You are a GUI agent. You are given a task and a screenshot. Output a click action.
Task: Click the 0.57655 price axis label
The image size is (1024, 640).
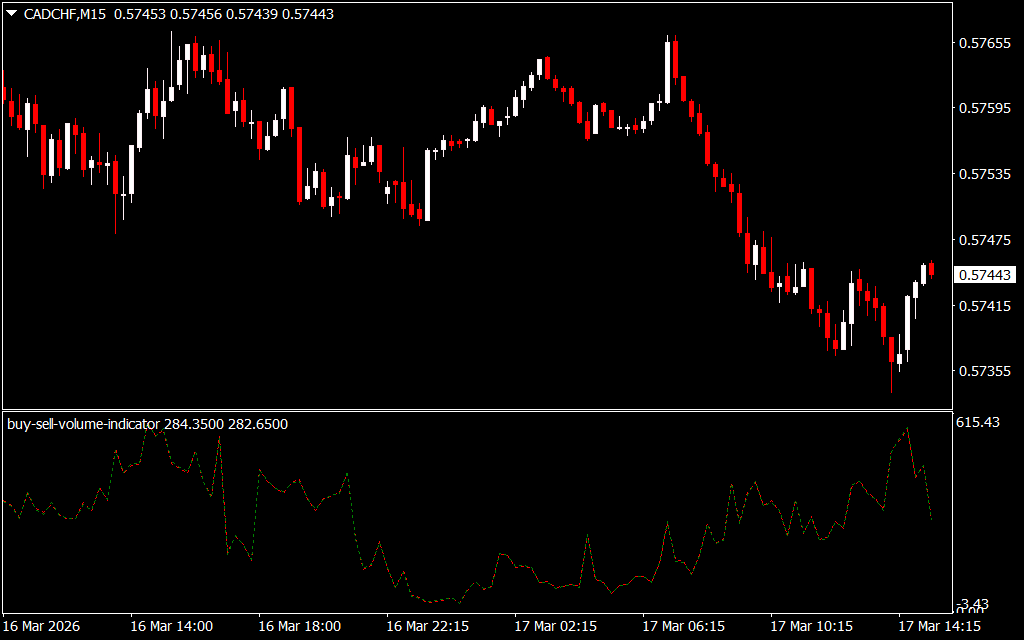point(984,44)
